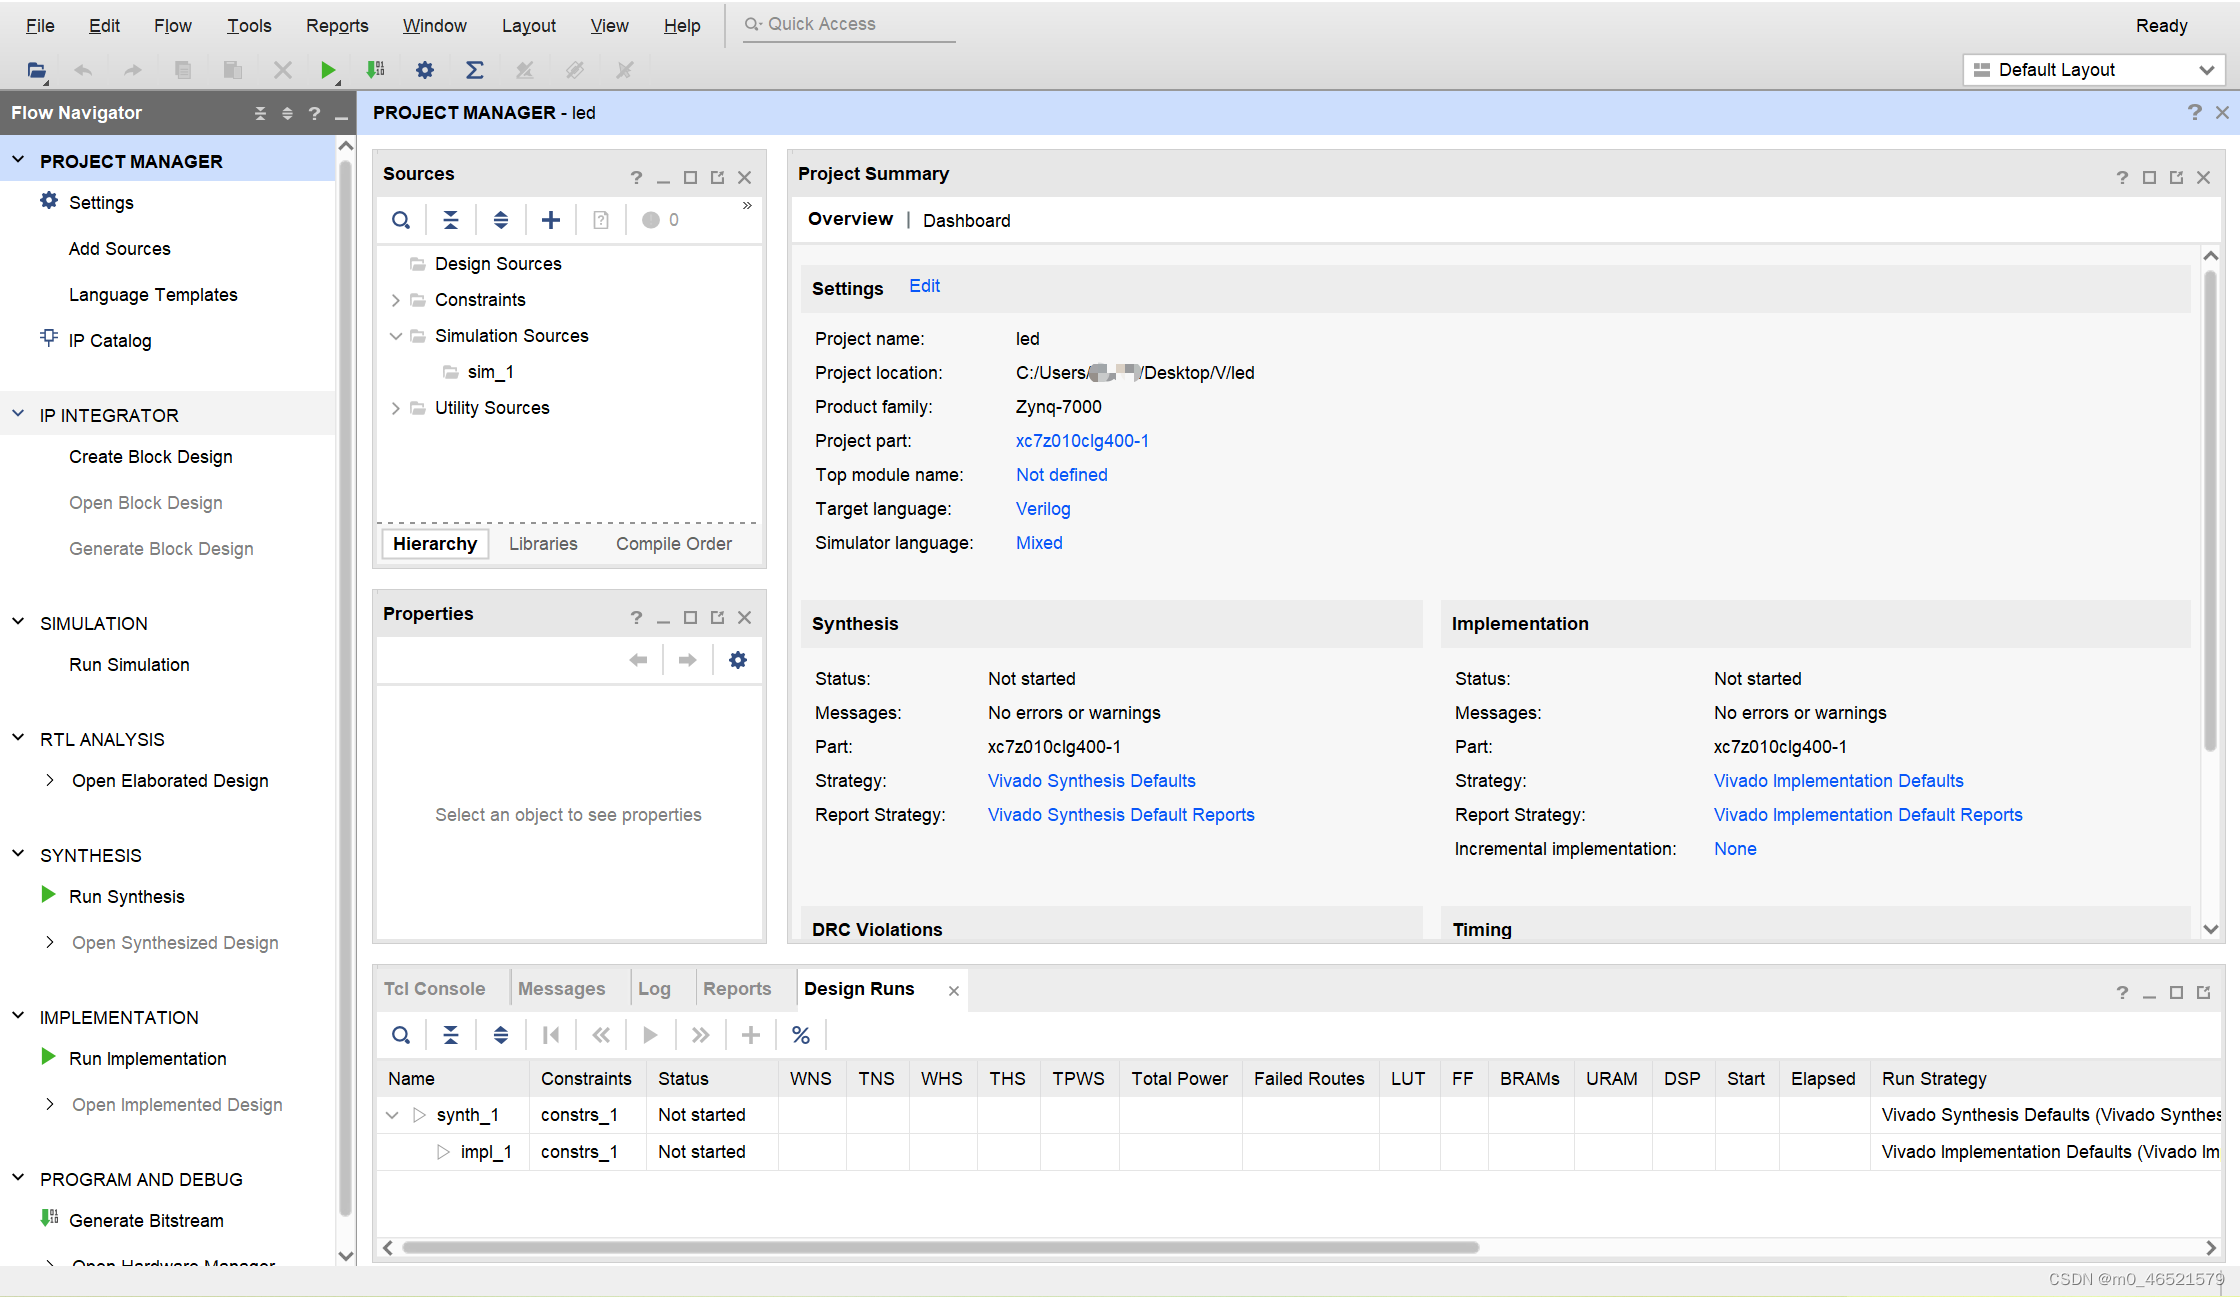This screenshot has height=1297, width=2240.
Task: Click the percent icon in Design Runs toolbar
Action: pos(800,1035)
